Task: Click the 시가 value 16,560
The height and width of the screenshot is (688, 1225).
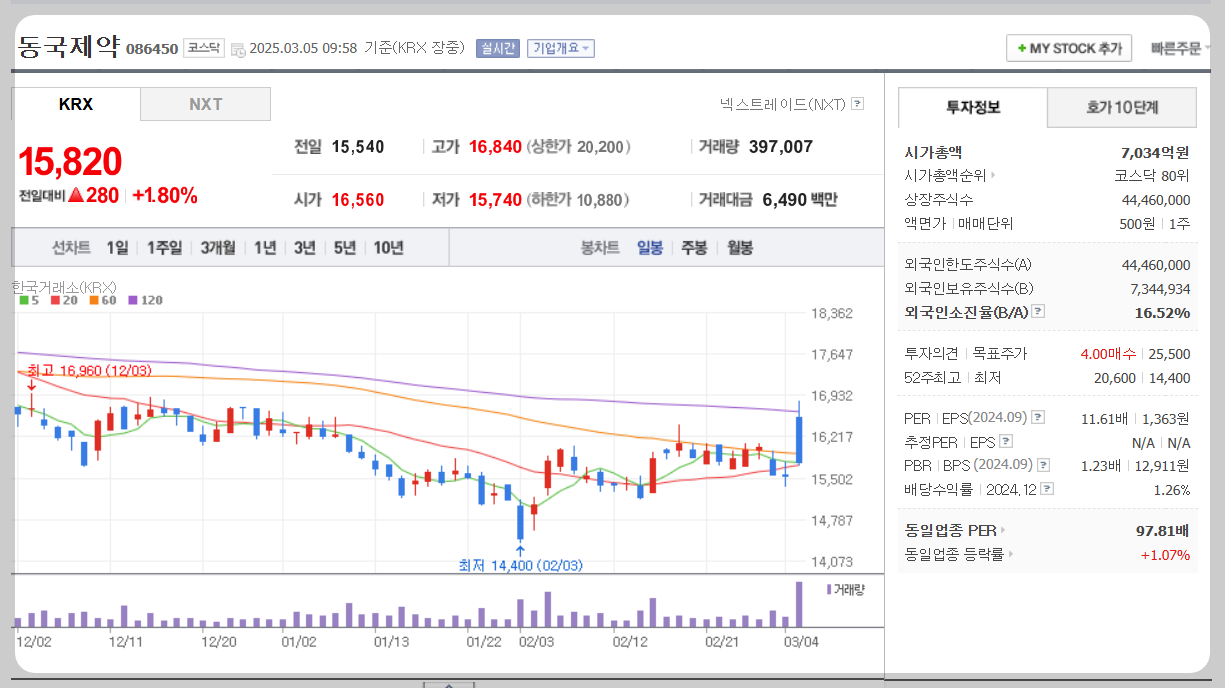Action: (x=358, y=200)
